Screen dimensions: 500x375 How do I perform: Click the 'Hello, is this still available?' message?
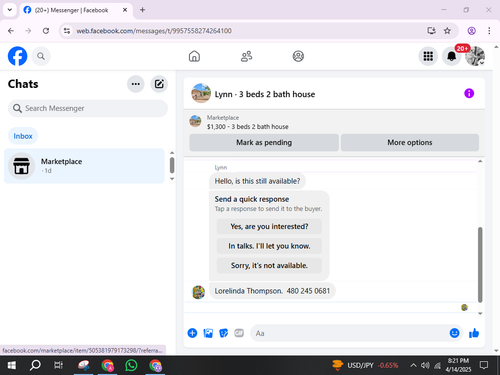257,181
